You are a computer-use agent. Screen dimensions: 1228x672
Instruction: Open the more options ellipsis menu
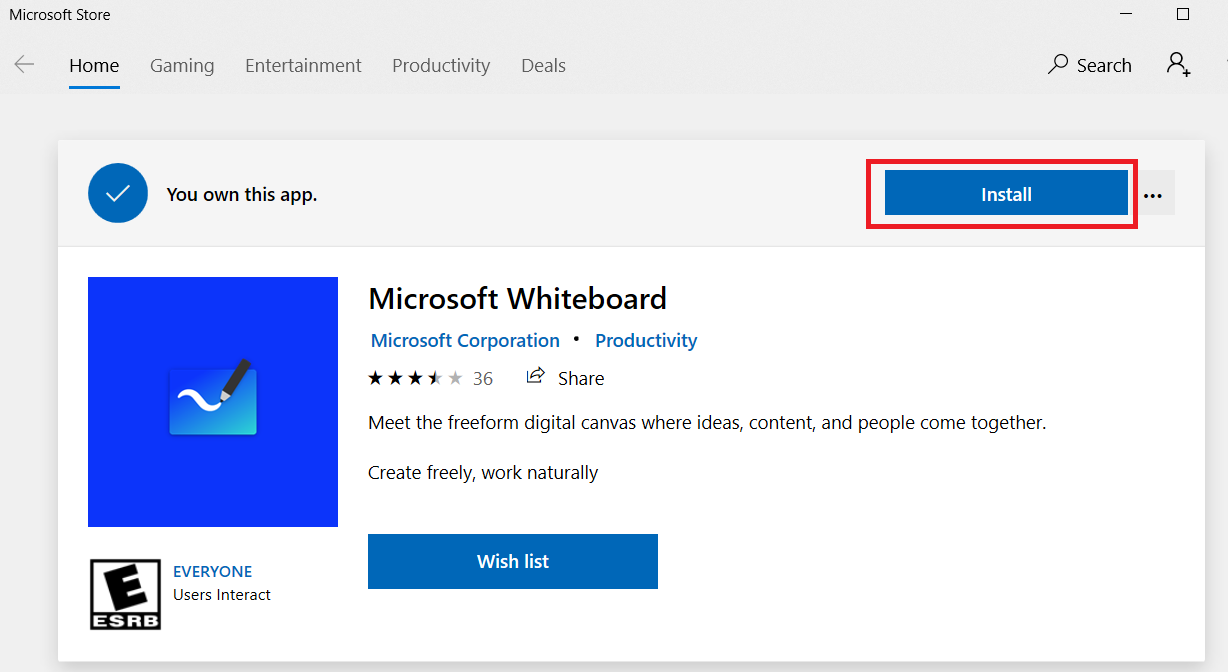1153,194
